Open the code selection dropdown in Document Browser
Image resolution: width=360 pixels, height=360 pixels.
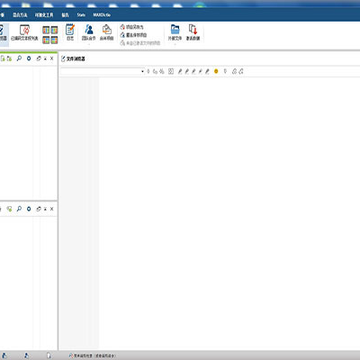(142, 71)
